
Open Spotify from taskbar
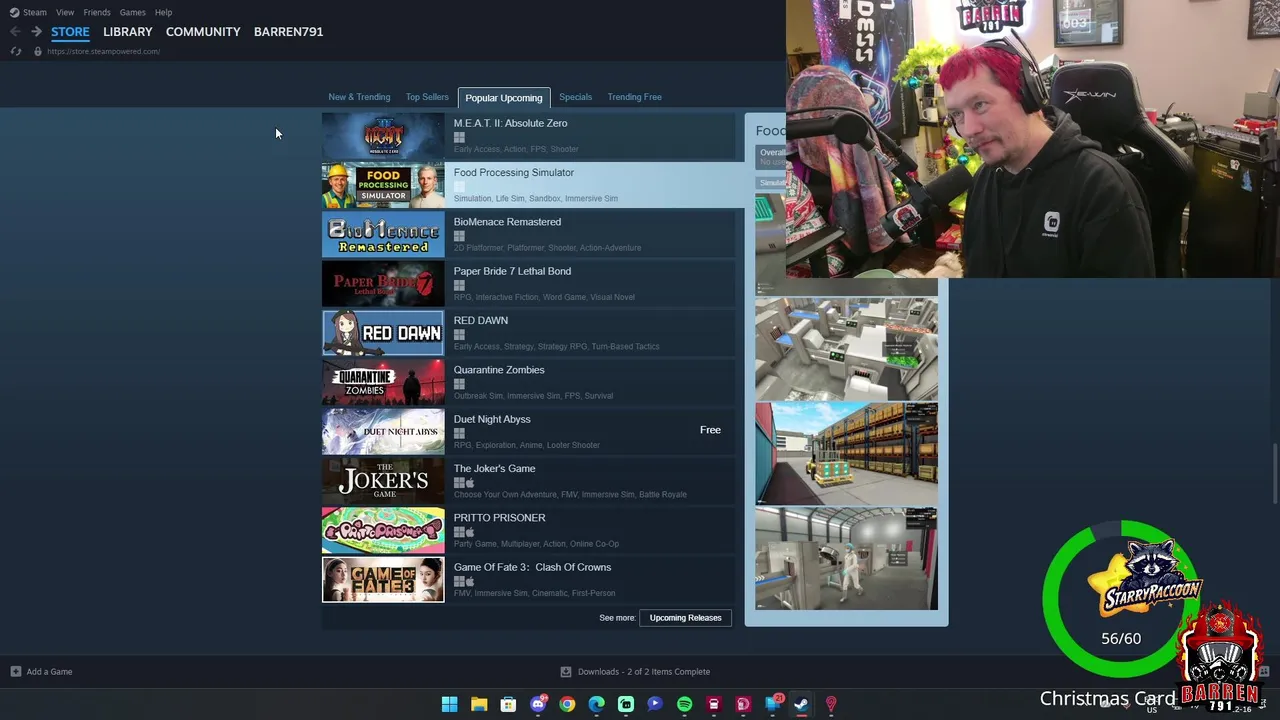(x=684, y=704)
